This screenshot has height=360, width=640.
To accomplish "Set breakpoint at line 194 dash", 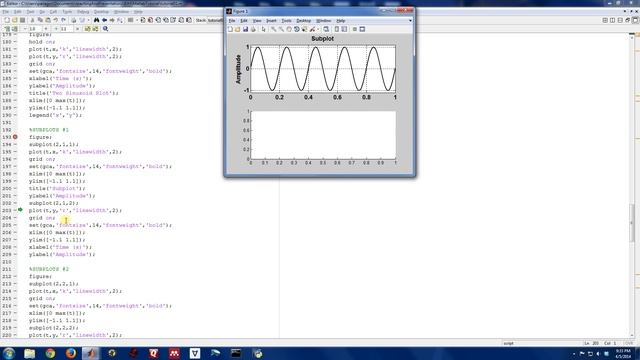I will coord(15,144).
